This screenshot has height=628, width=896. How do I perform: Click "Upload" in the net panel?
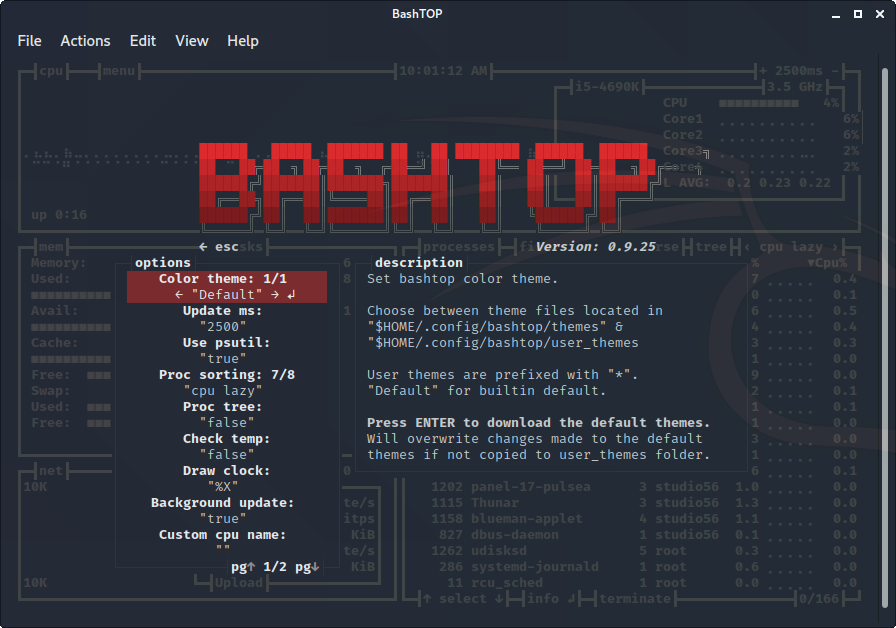[x=239, y=582]
